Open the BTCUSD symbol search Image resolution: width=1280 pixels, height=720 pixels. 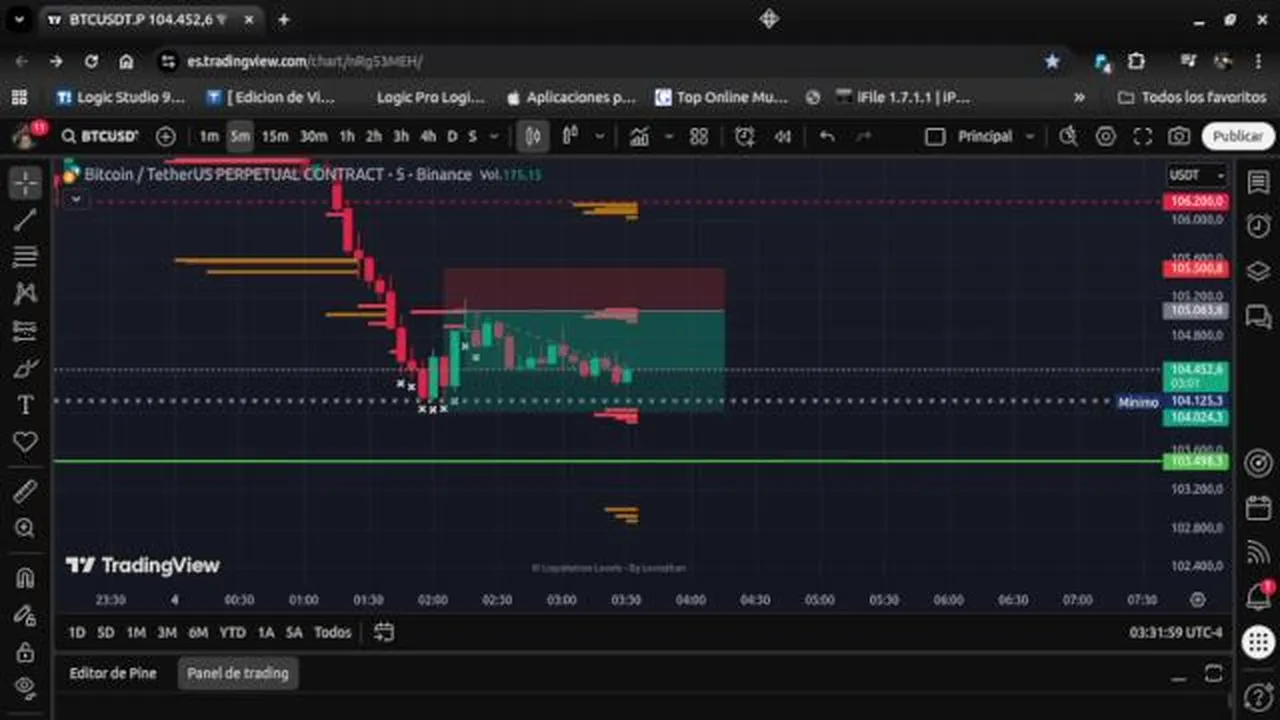(x=100, y=137)
